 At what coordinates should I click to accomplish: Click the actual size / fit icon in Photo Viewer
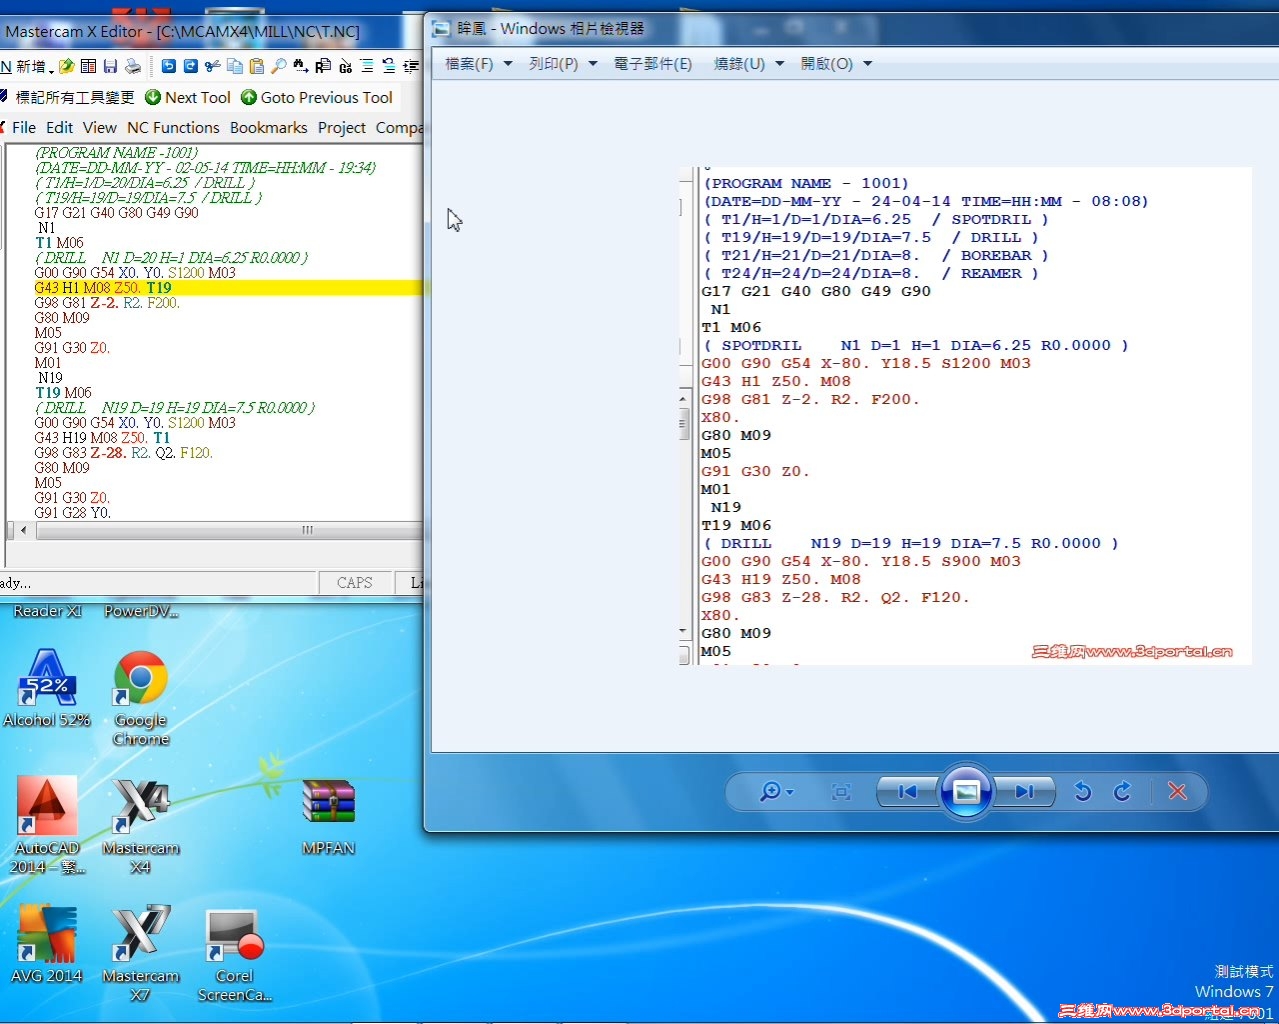tap(841, 792)
